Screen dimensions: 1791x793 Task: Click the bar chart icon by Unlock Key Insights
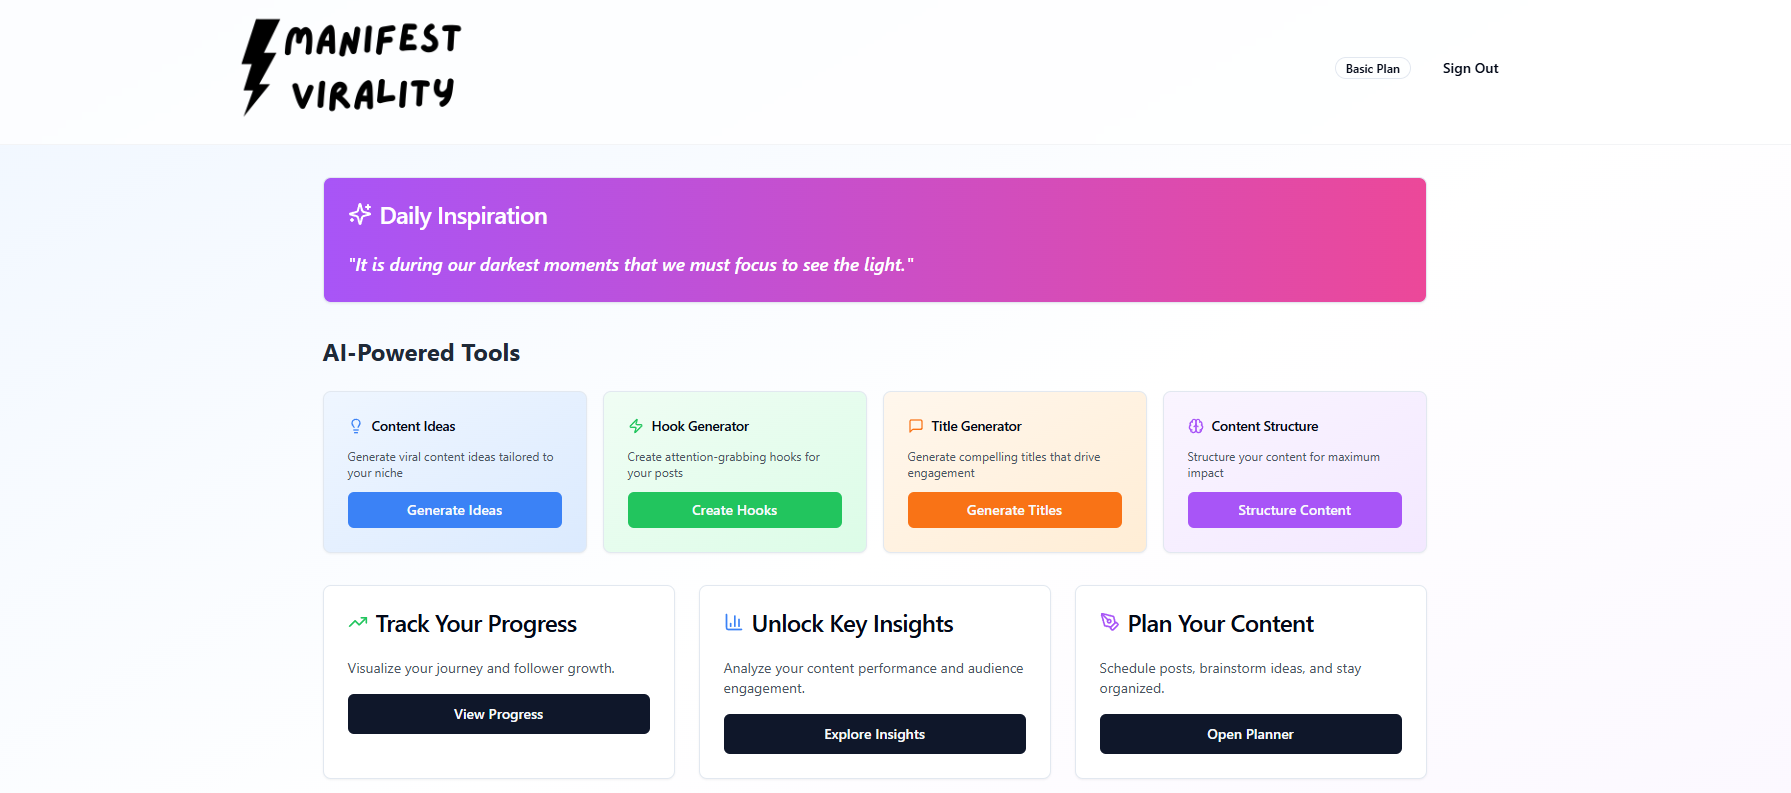pos(734,622)
